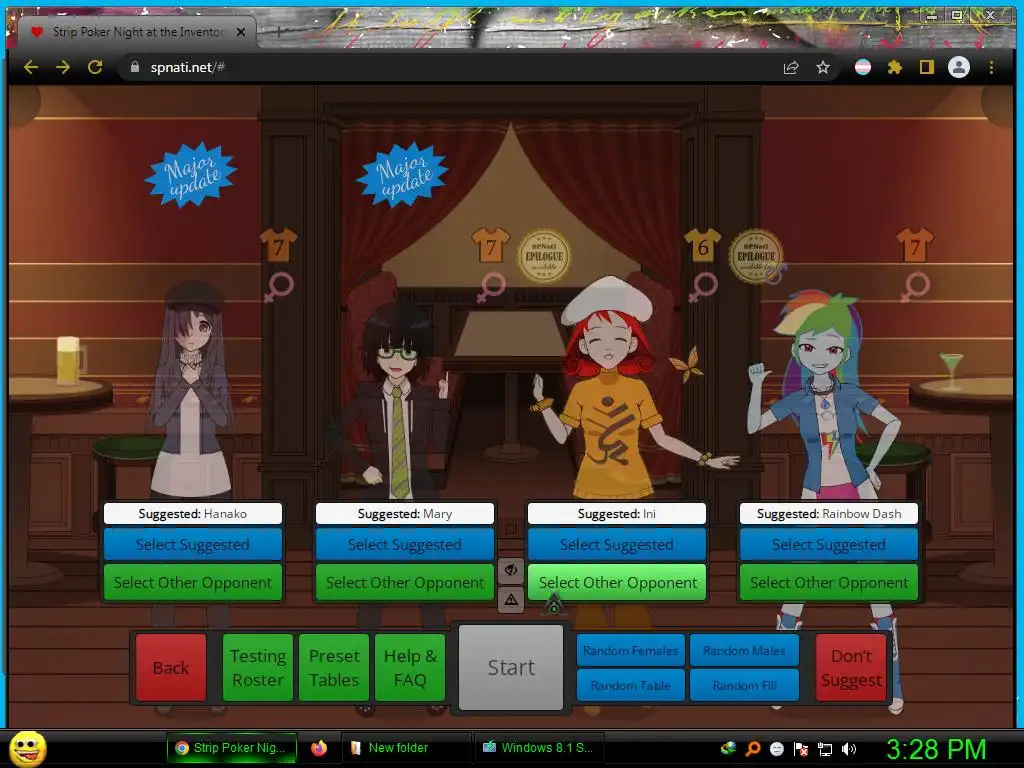The image size is (1024, 768).
Task: Click Rainbow Dash's clothing layers shirt icon
Action: [x=914, y=246]
